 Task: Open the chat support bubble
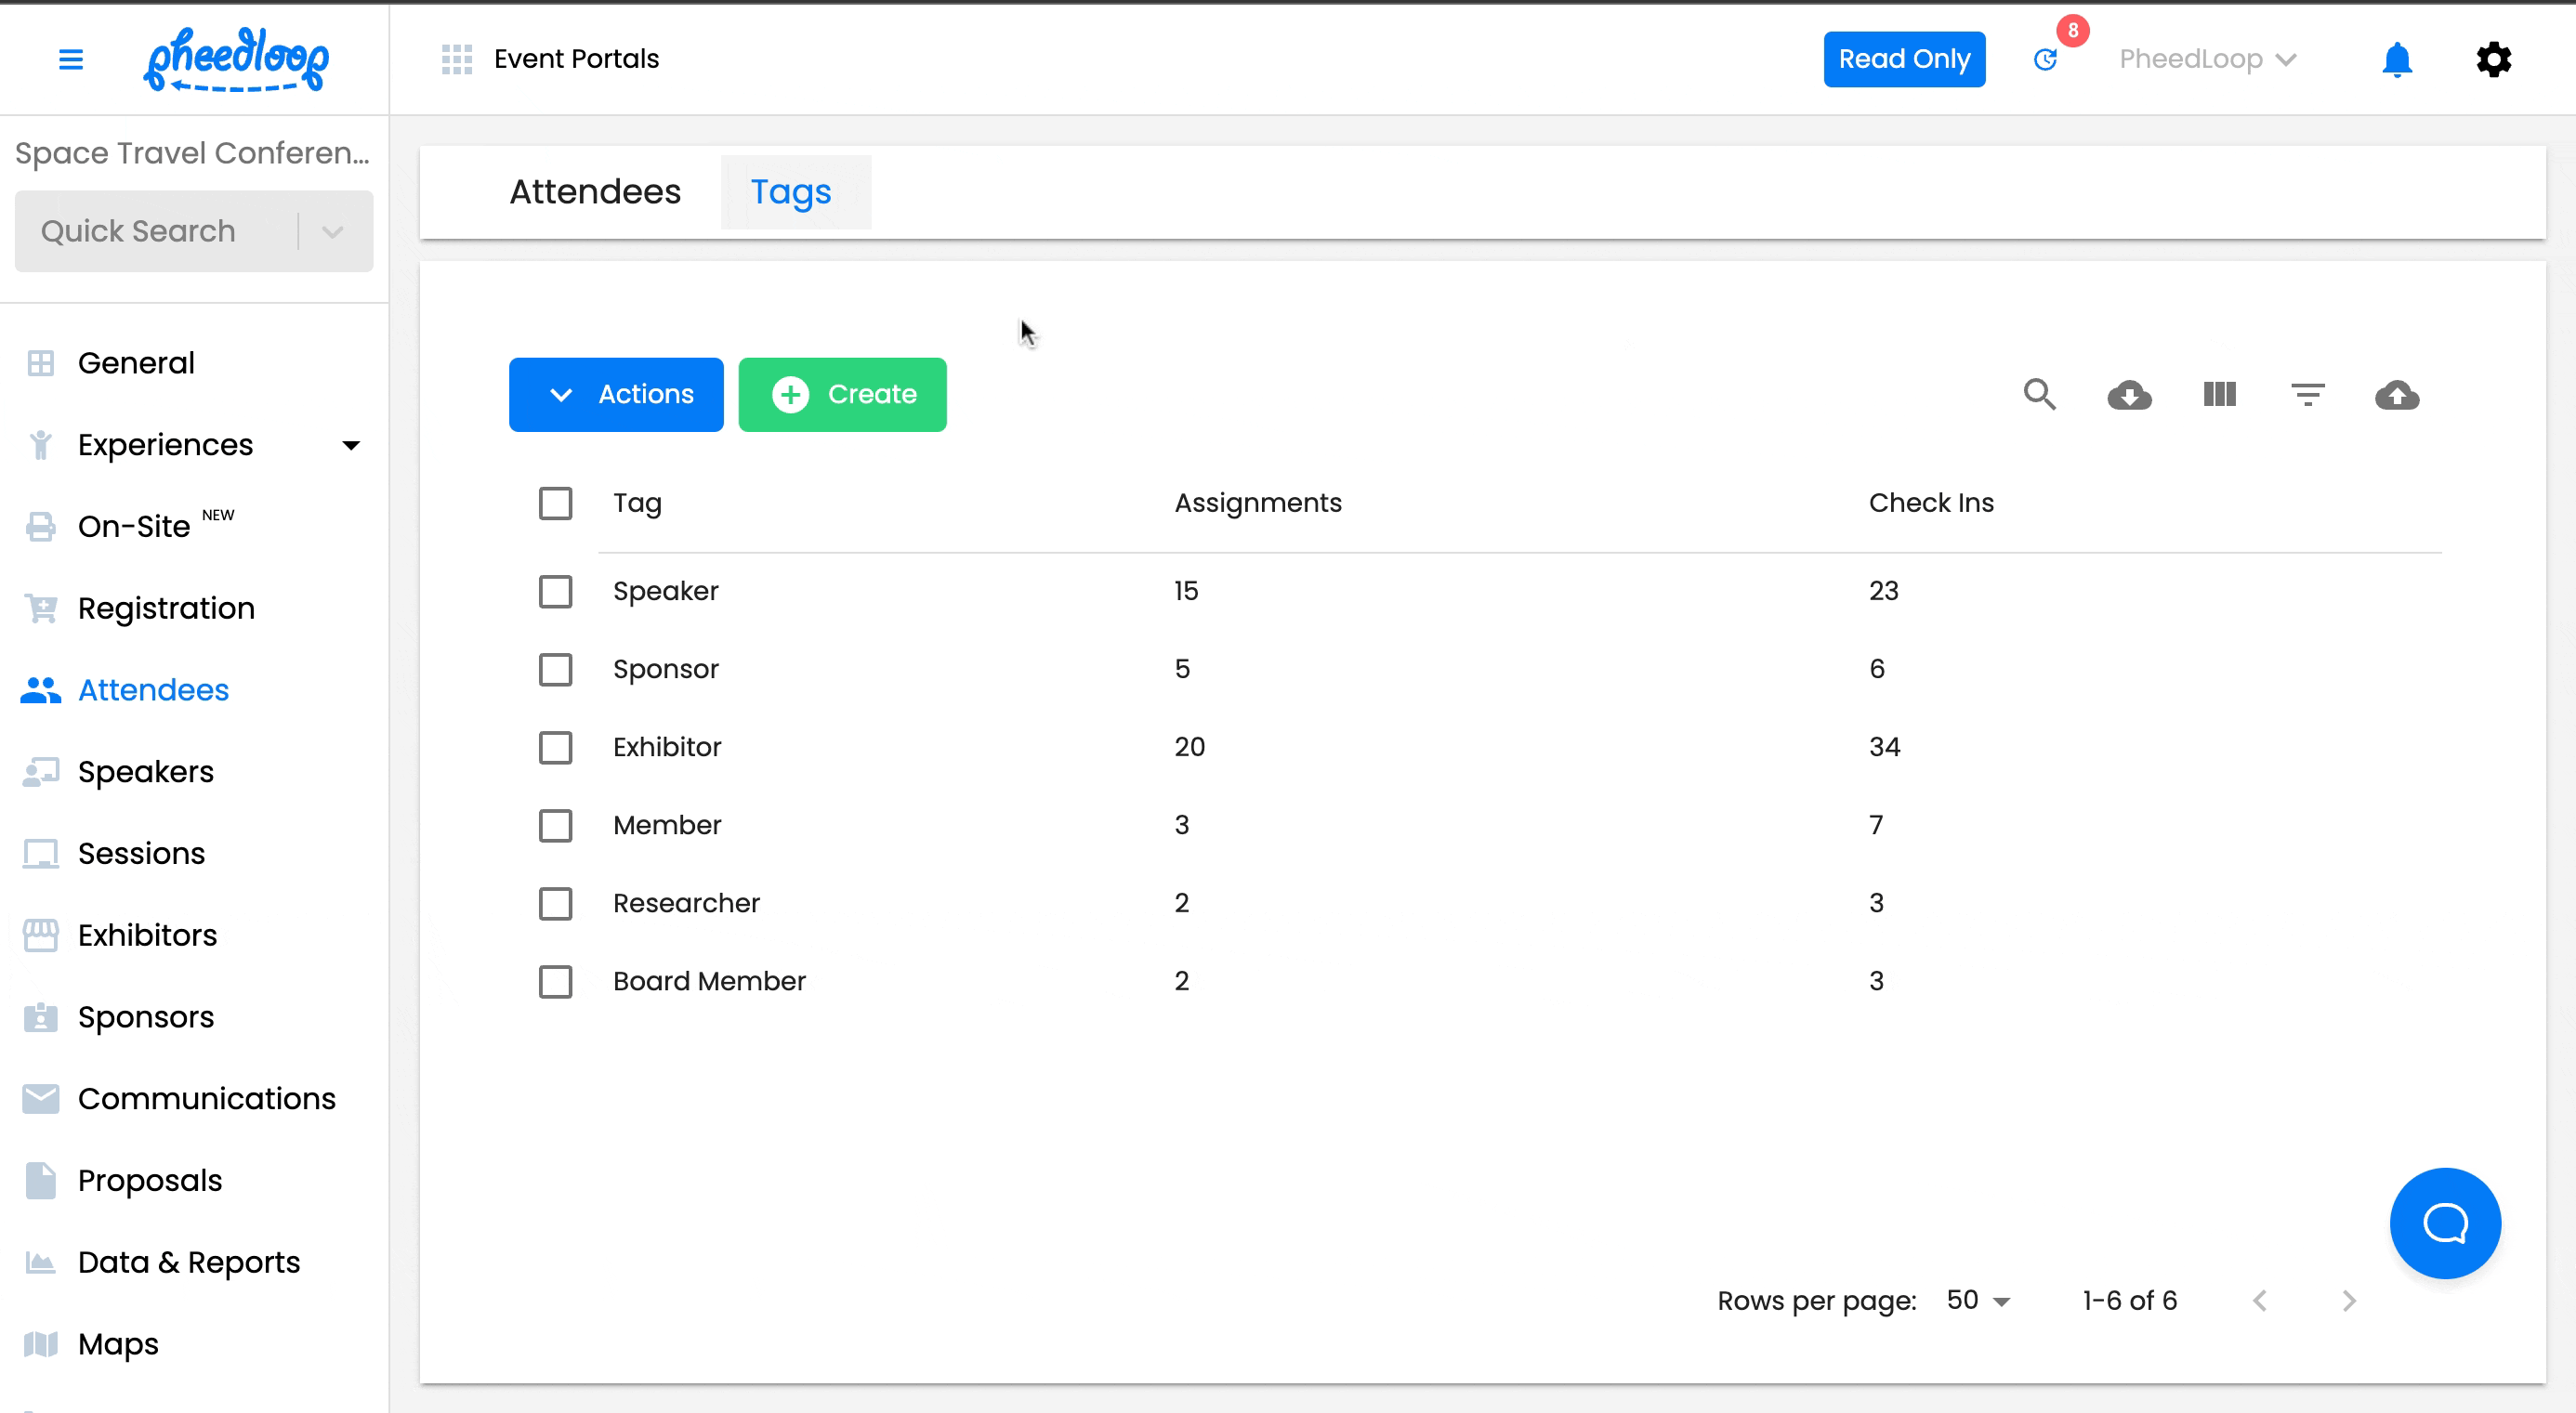tap(2445, 1223)
